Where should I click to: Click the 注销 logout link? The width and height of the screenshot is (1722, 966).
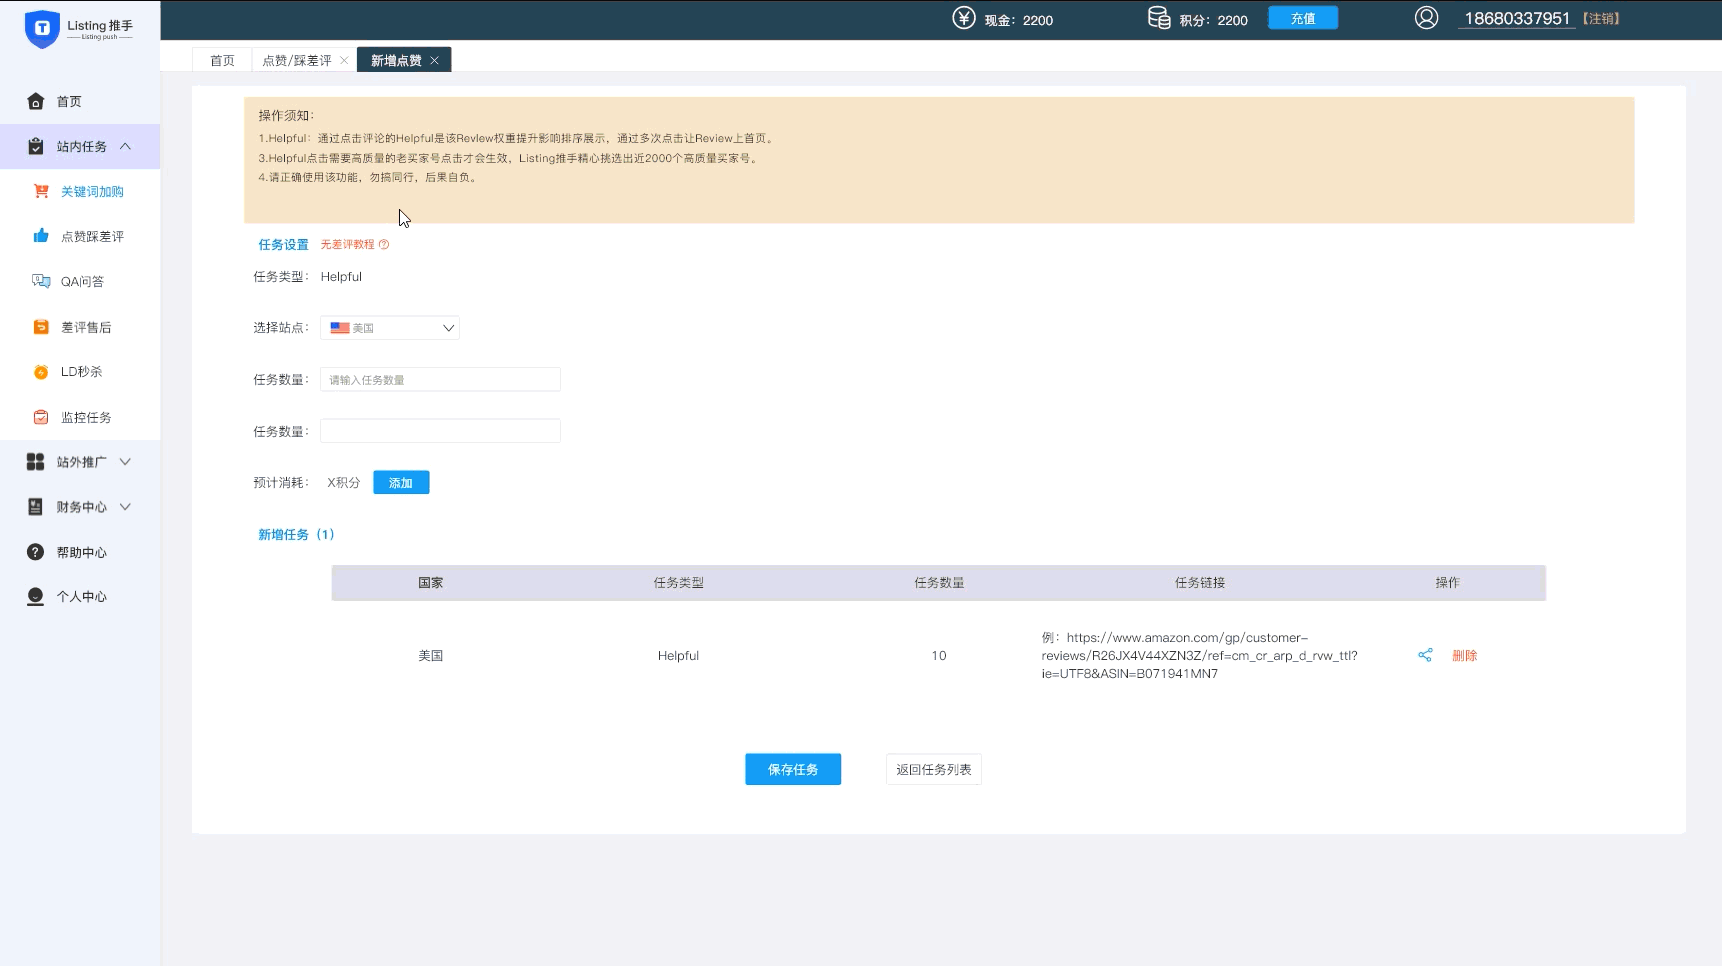pos(1601,19)
